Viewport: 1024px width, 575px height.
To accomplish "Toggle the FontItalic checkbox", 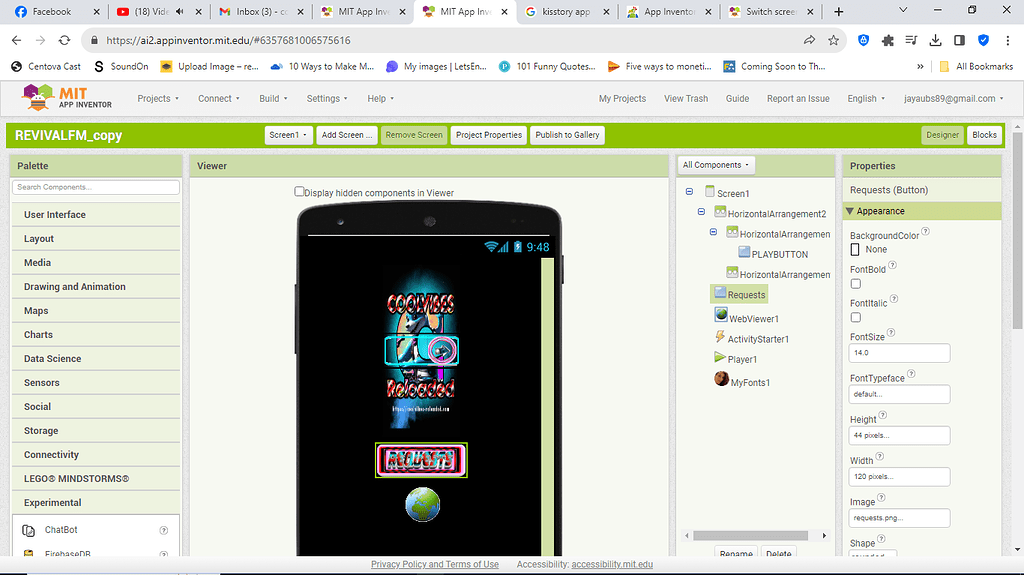I will pos(856,318).
